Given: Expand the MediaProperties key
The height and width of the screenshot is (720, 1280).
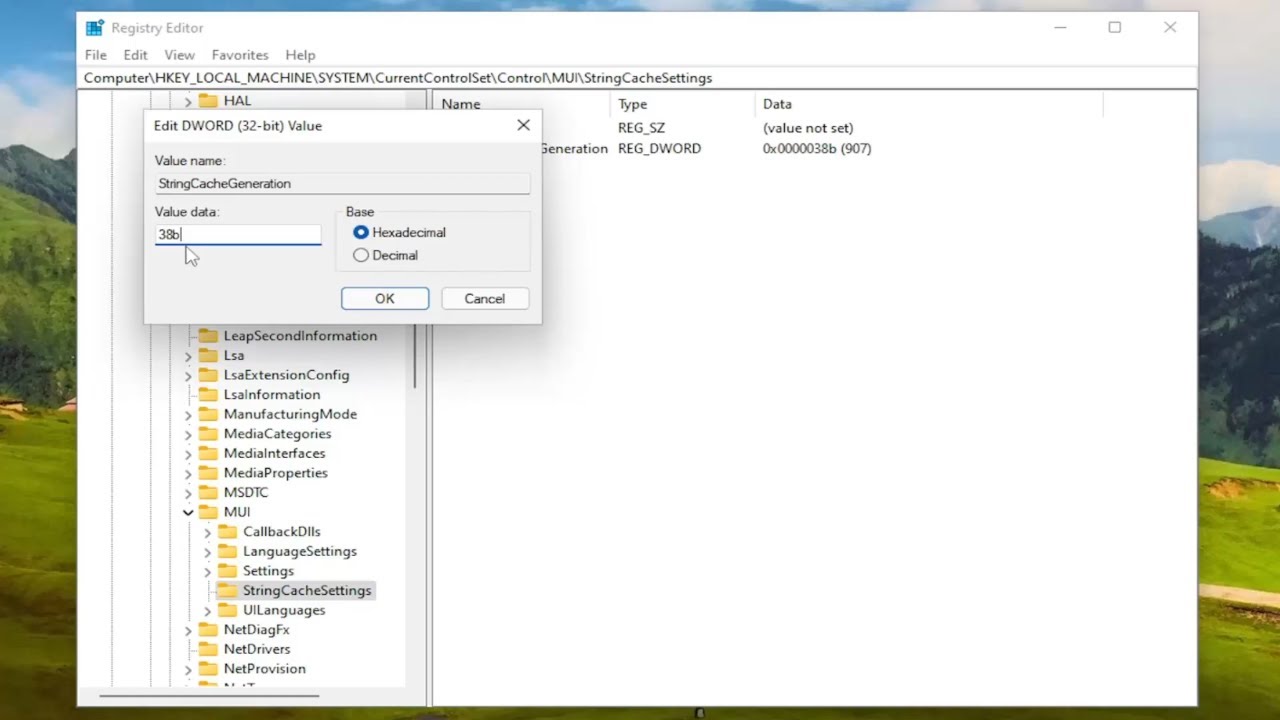Looking at the screenshot, I should pos(188,473).
